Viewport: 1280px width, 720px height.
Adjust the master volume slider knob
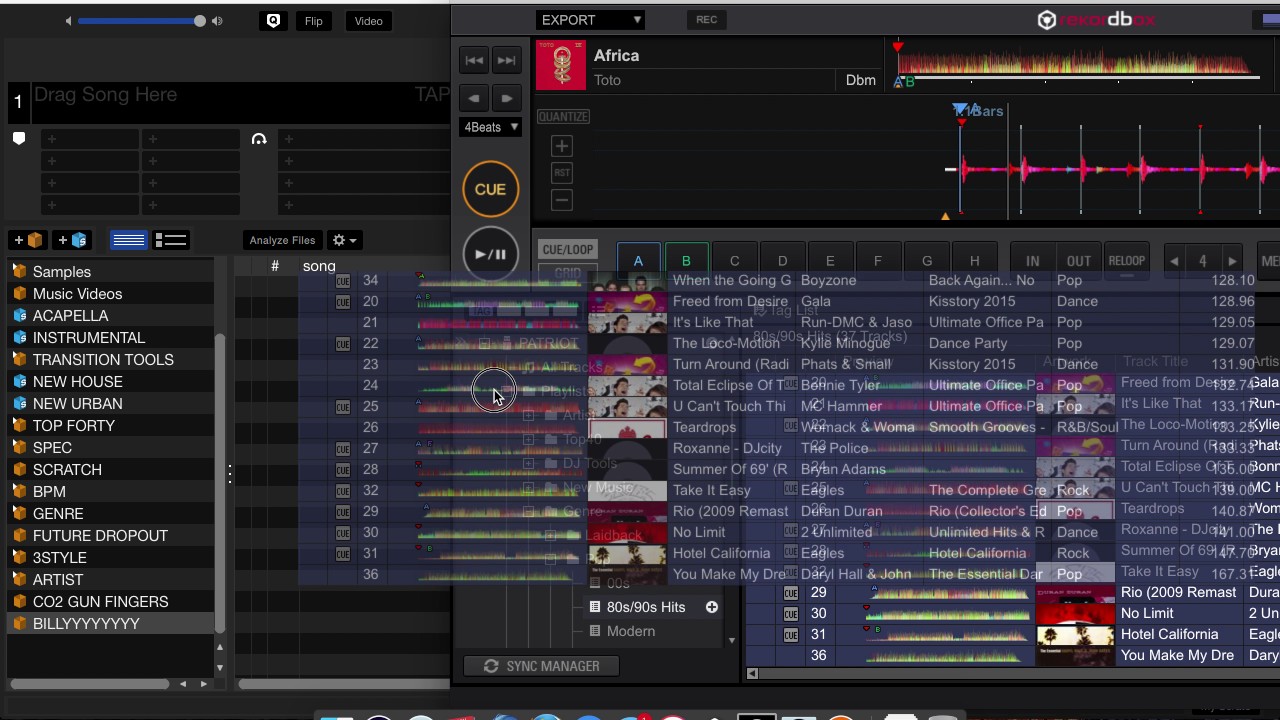(x=200, y=21)
